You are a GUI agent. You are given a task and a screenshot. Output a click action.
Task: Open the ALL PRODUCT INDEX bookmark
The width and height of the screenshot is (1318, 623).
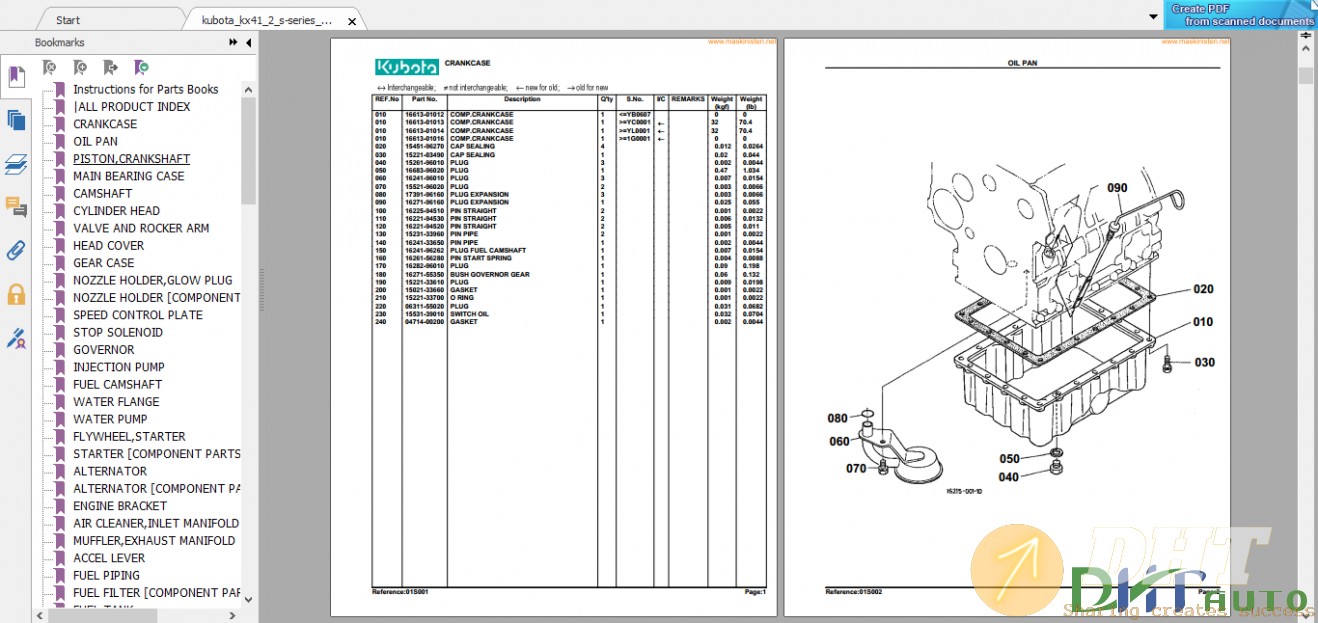click(x=131, y=107)
